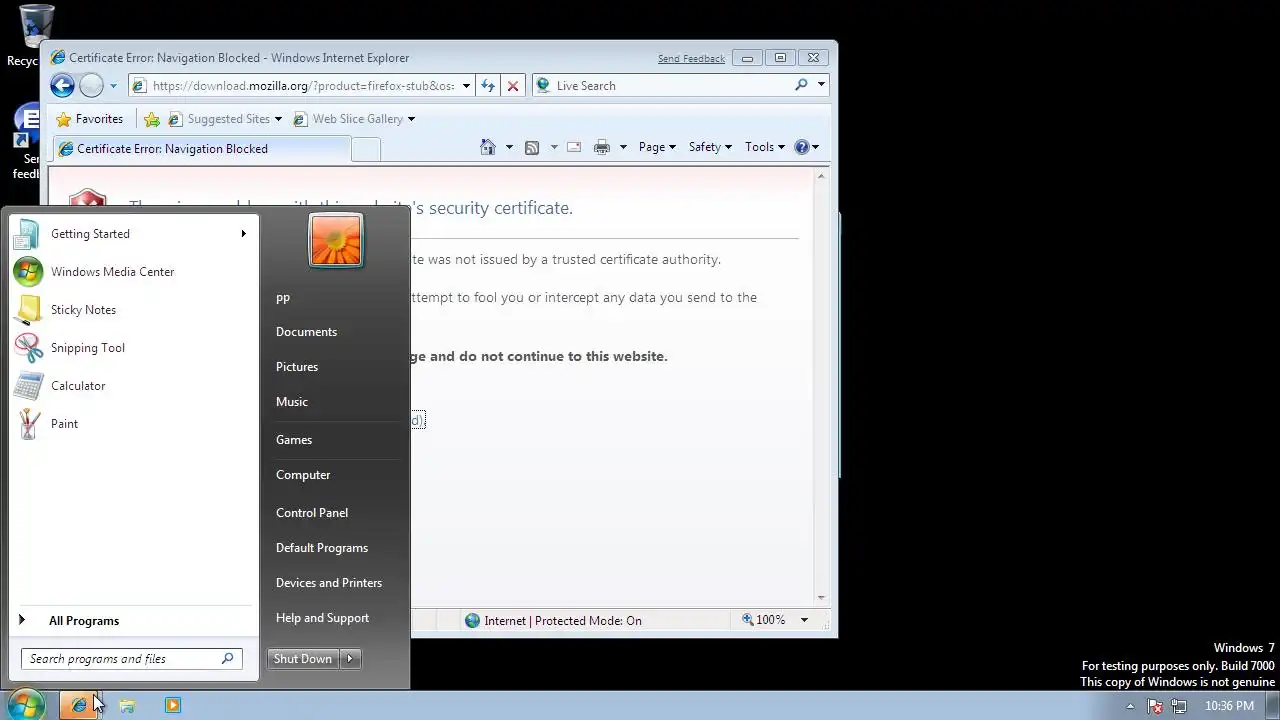1280x720 pixels.
Task: Click the download.mozilla.org address bar
Action: tap(302, 86)
